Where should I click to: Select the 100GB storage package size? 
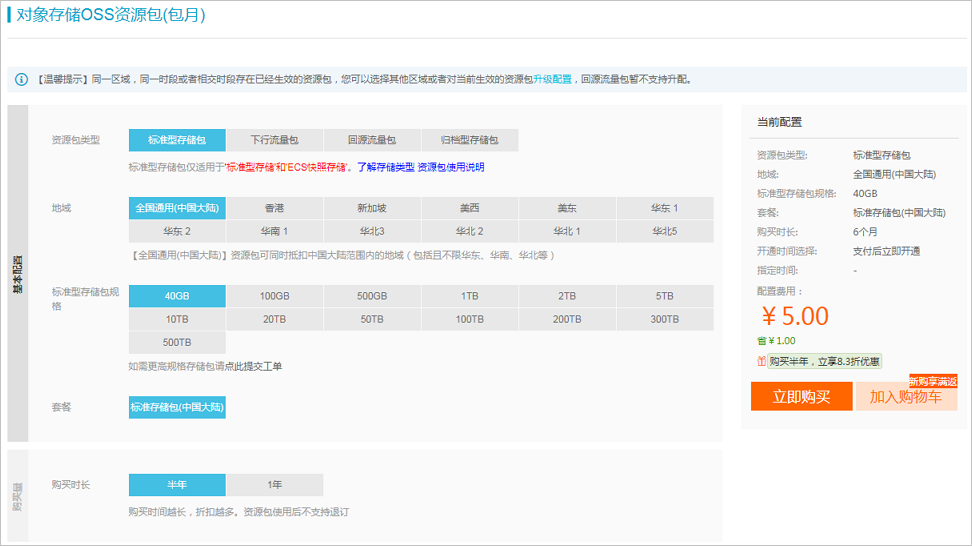click(x=275, y=296)
